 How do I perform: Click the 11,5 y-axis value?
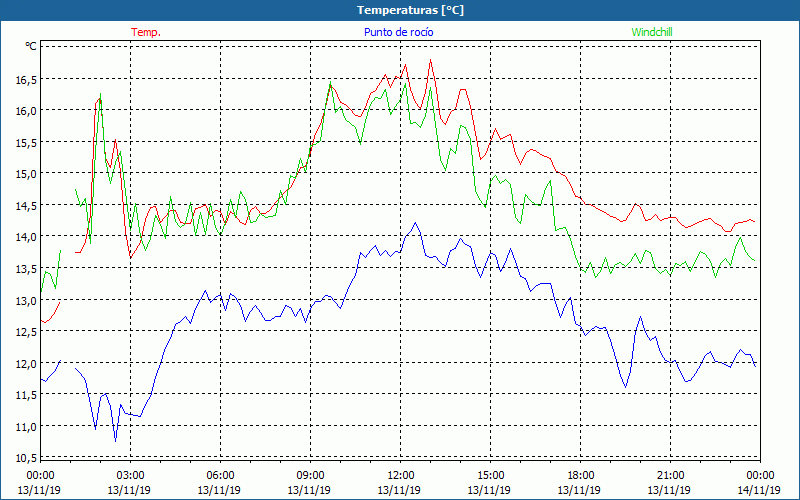[x=27, y=395]
